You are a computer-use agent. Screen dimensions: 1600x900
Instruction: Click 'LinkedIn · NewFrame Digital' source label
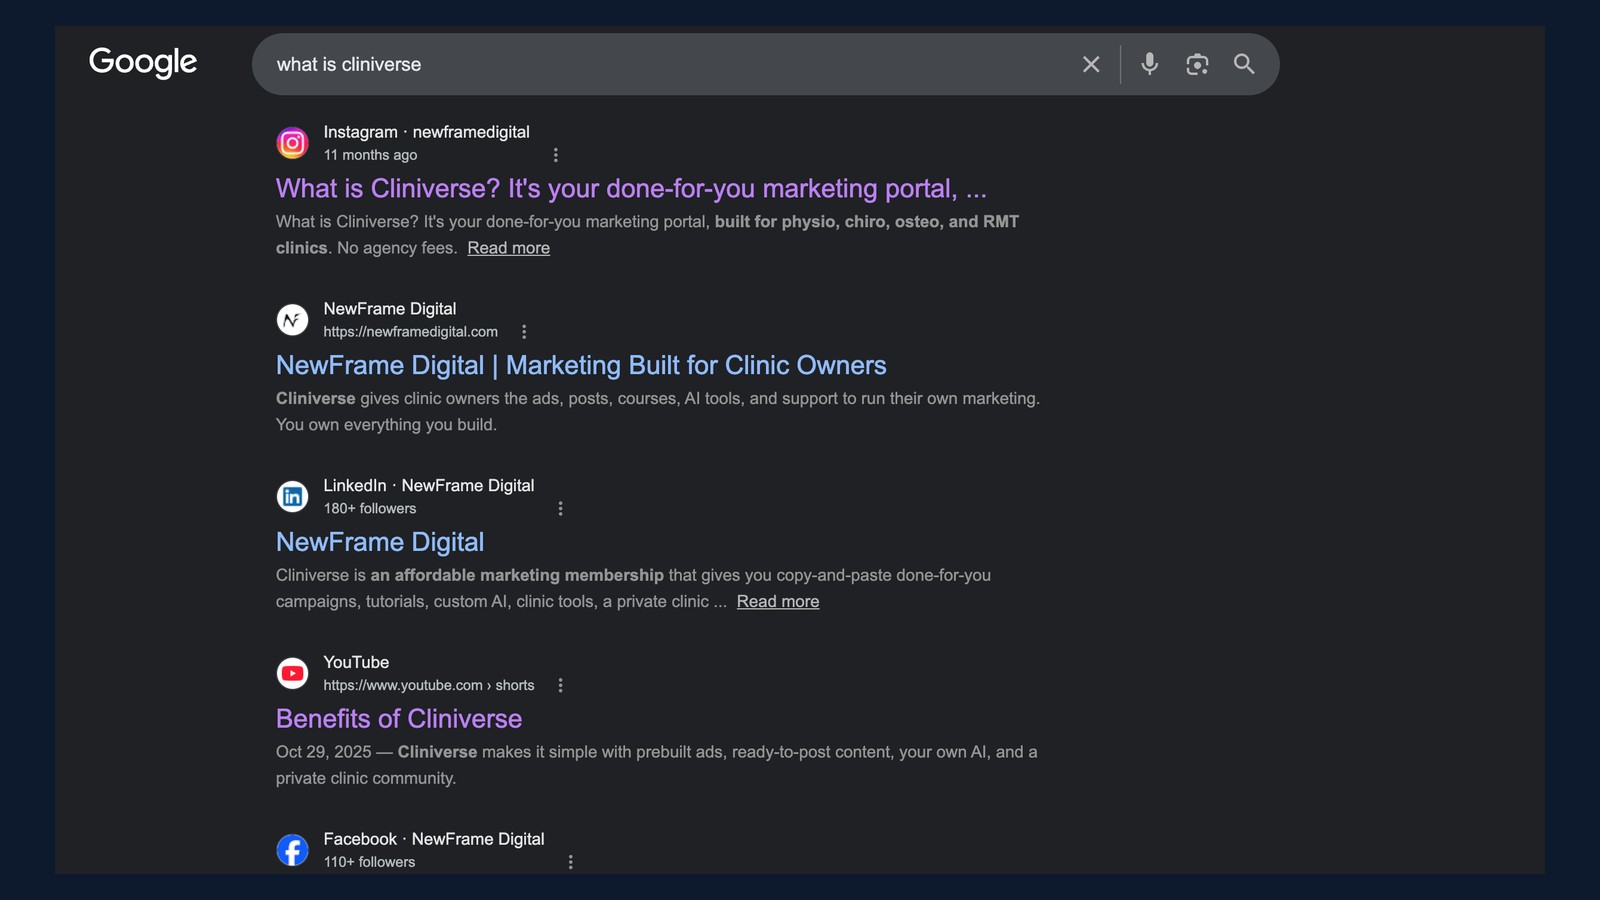429,485
